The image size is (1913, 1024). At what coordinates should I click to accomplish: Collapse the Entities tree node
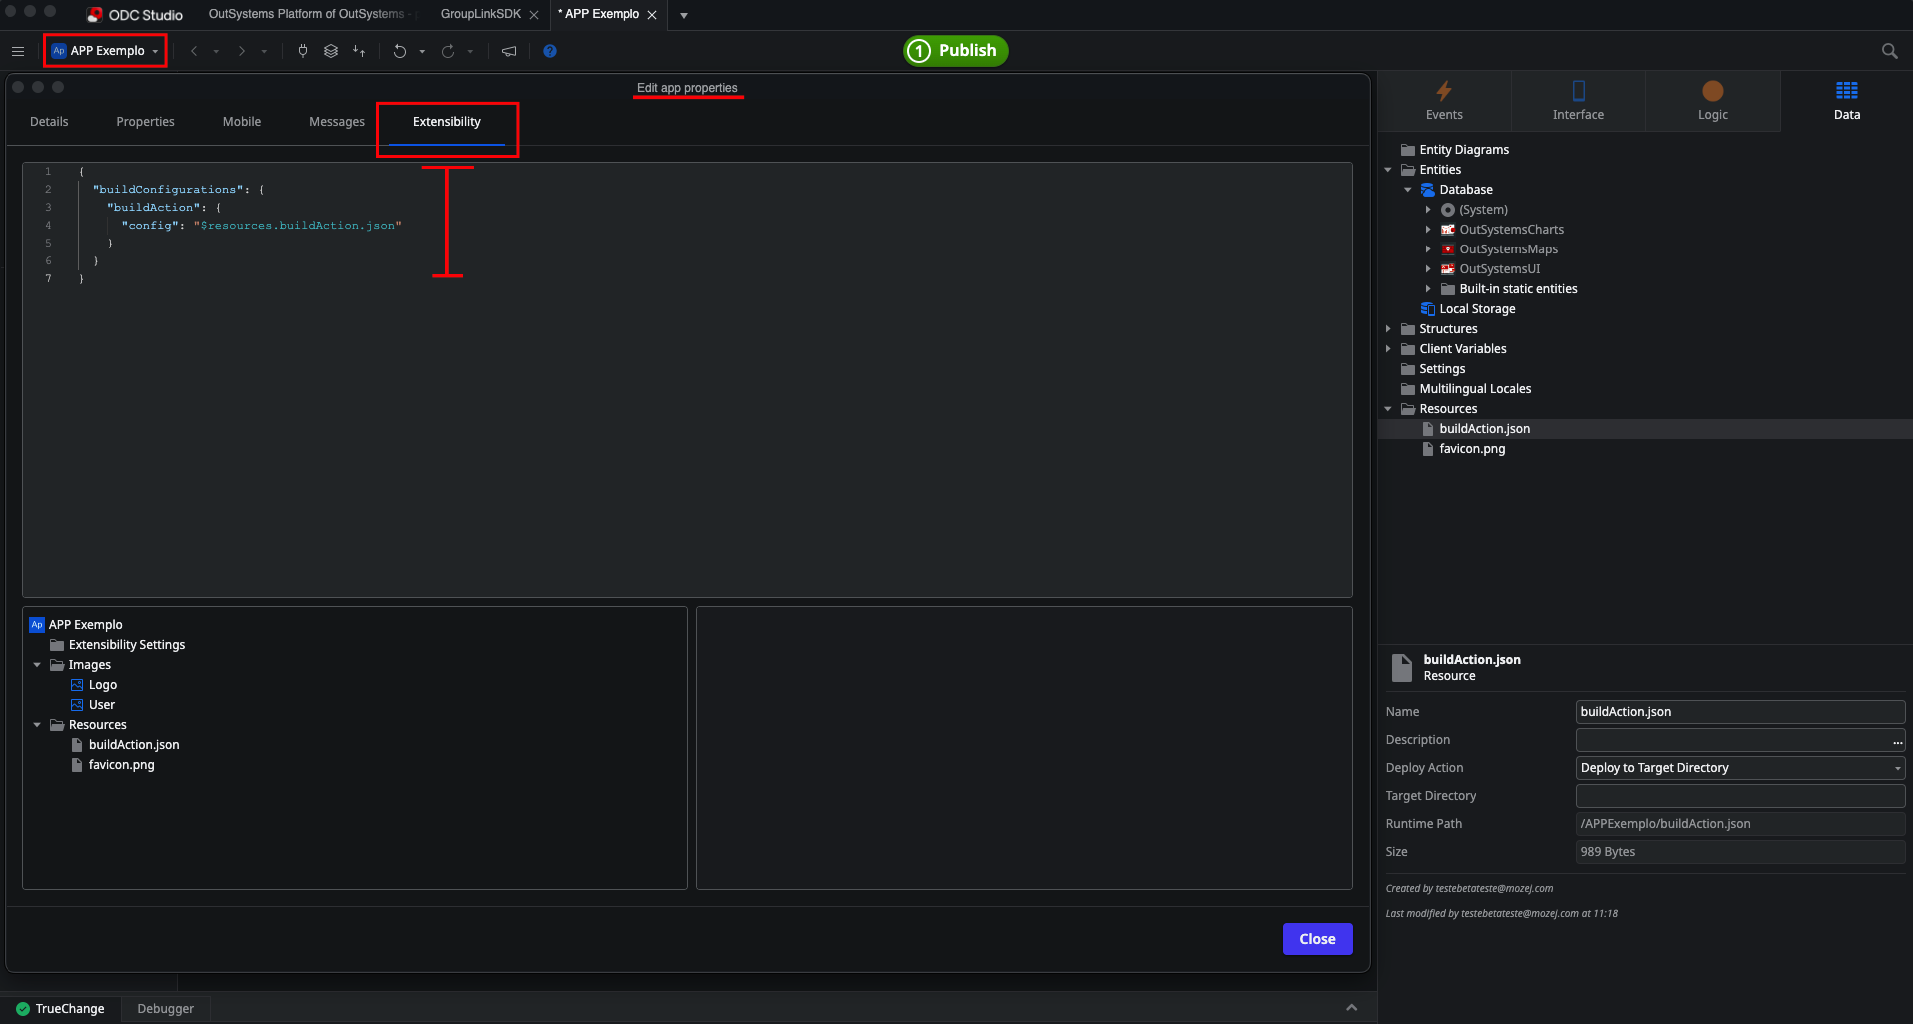pyautogui.click(x=1390, y=169)
